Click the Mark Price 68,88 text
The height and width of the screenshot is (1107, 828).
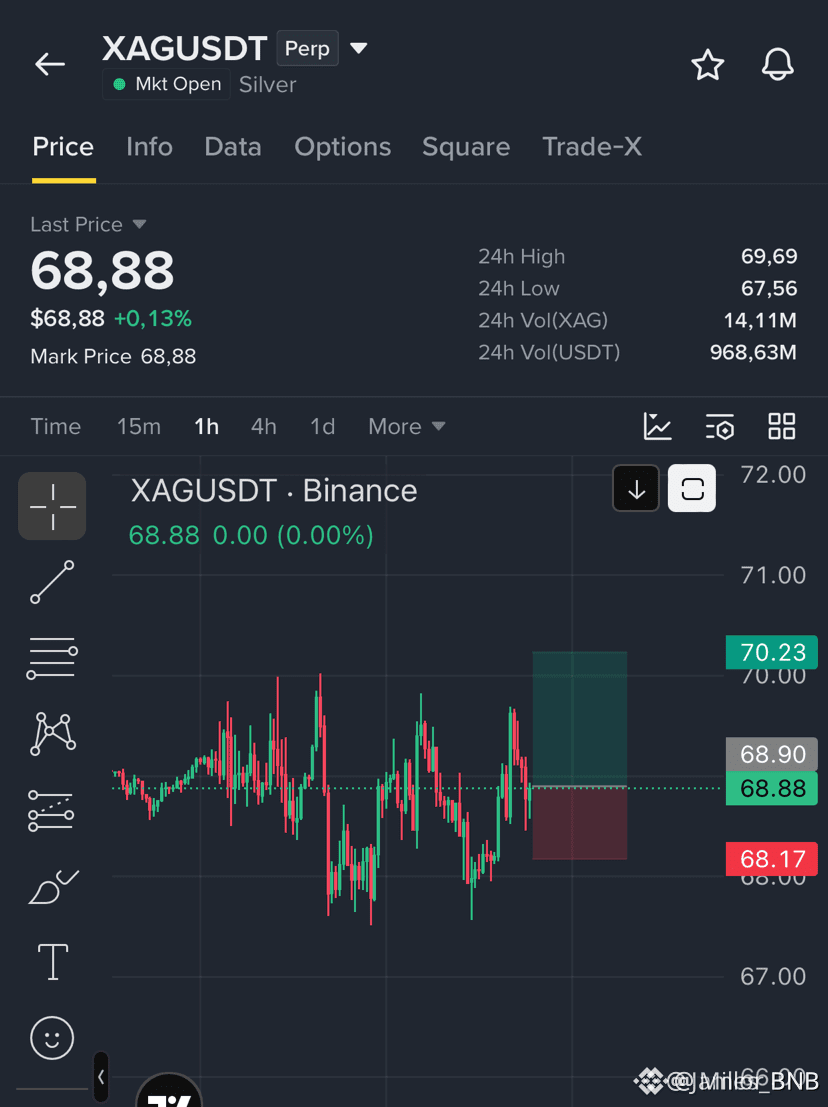pos(113,357)
